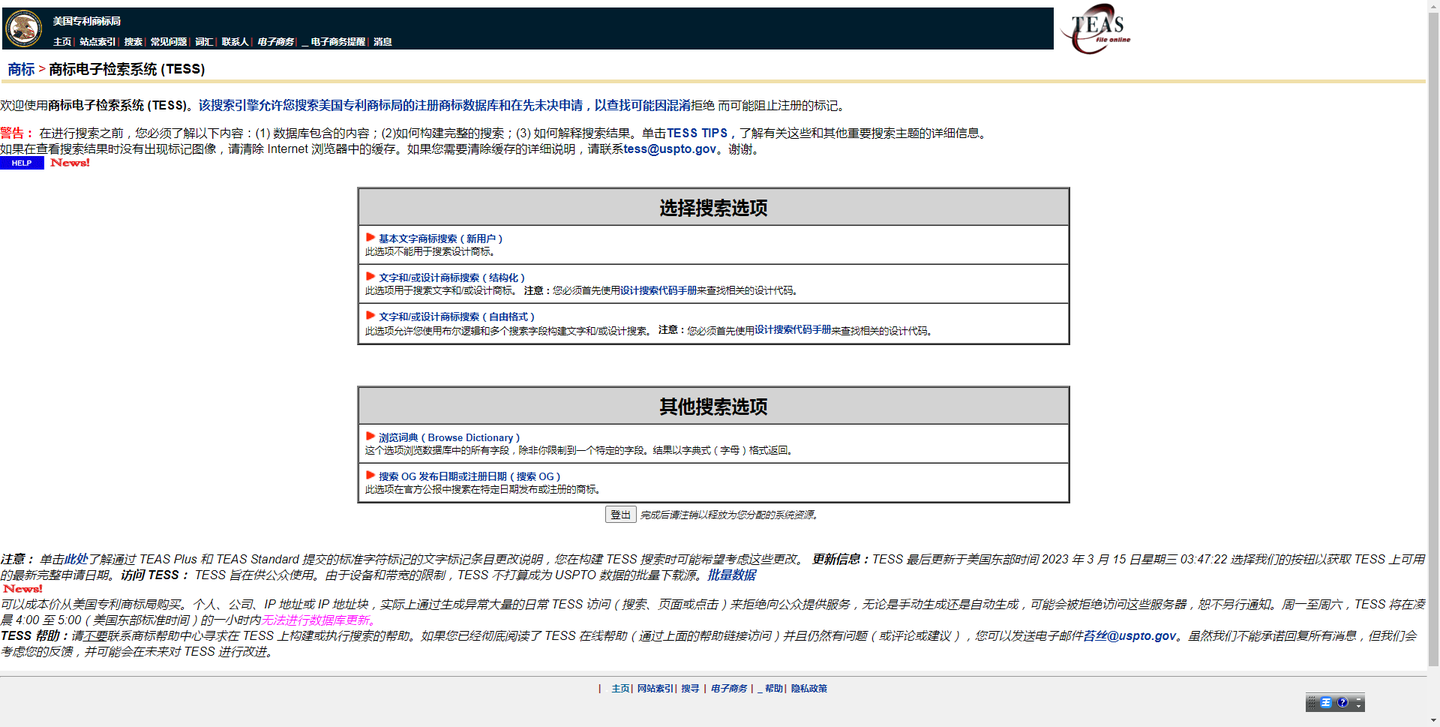Click red arrow beside 基本文字商标搜索 option
The width and height of the screenshot is (1440, 727).
(369, 238)
